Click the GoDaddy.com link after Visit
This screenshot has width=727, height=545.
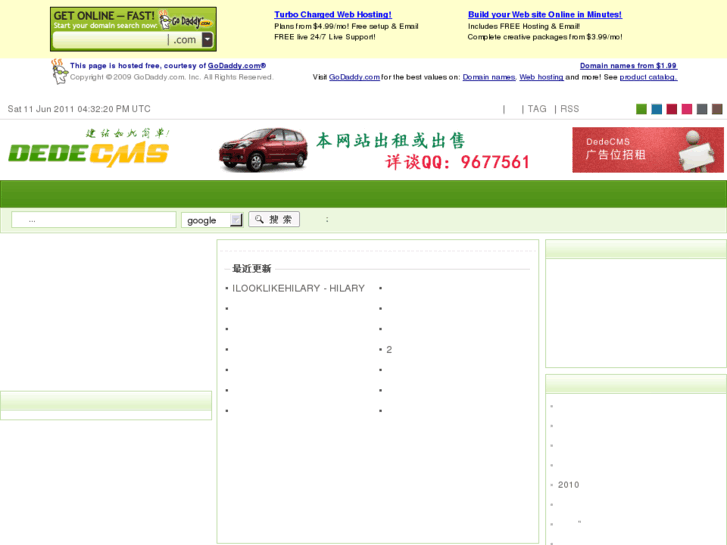[x=354, y=77]
